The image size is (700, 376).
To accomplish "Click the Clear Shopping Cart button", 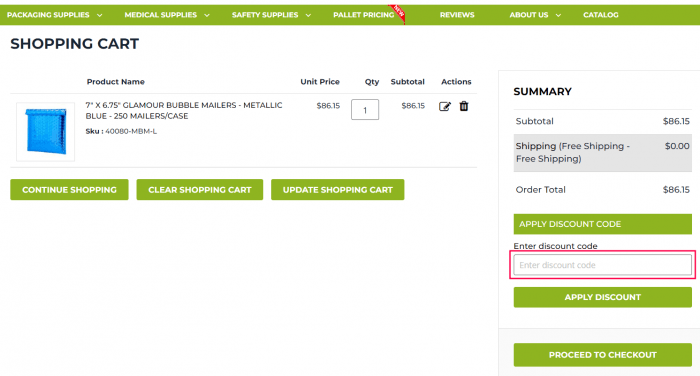I will click(x=200, y=190).
